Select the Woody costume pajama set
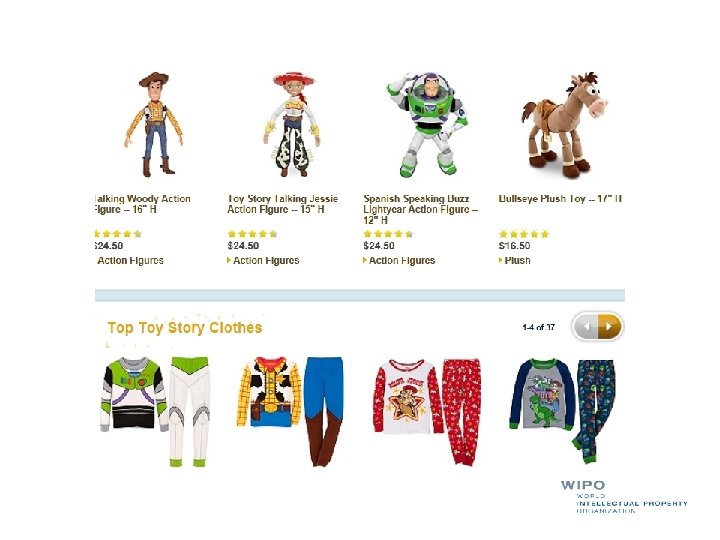Screen dimensions: 720x540 tap(290, 411)
